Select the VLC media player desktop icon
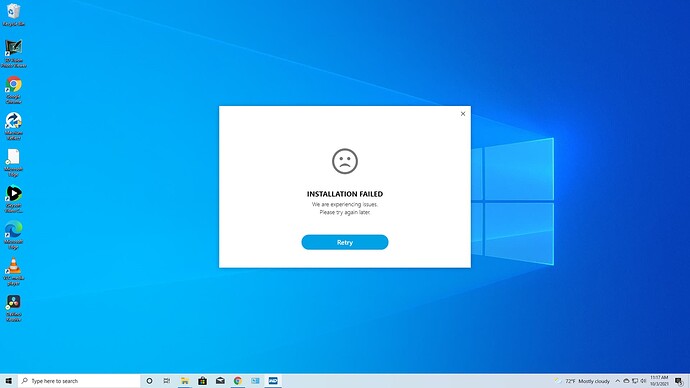The image size is (690, 388). (x=13, y=271)
